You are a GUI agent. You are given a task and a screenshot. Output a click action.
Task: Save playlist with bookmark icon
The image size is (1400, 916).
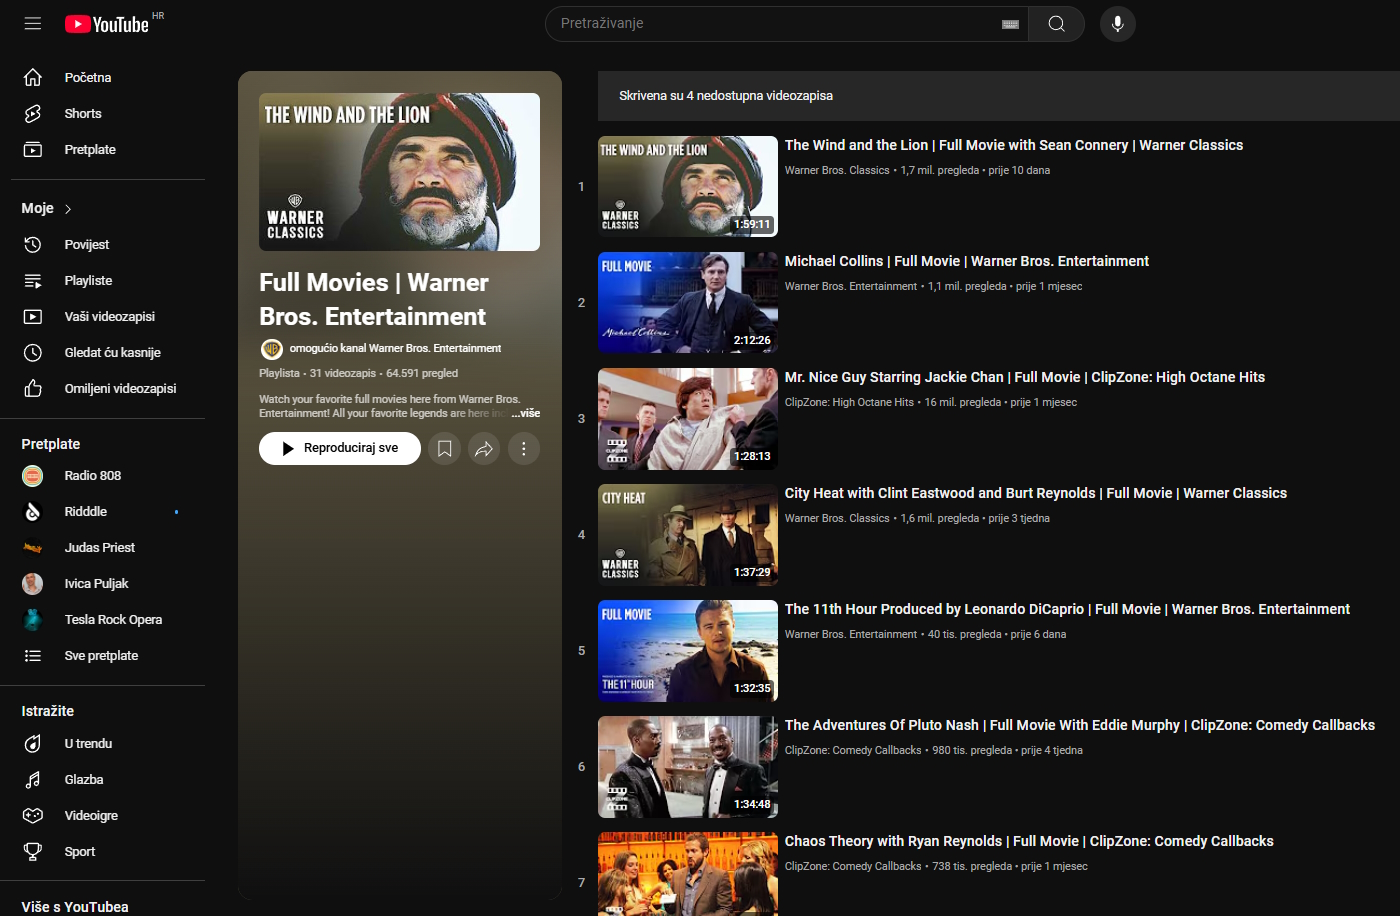pyautogui.click(x=445, y=449)
